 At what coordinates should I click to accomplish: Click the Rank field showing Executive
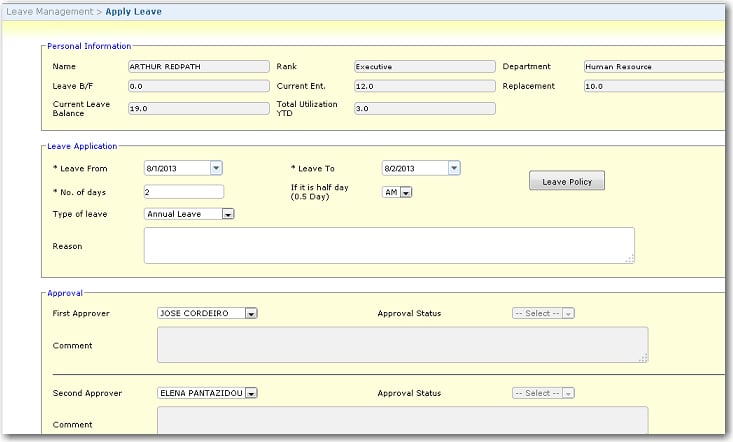424,67
